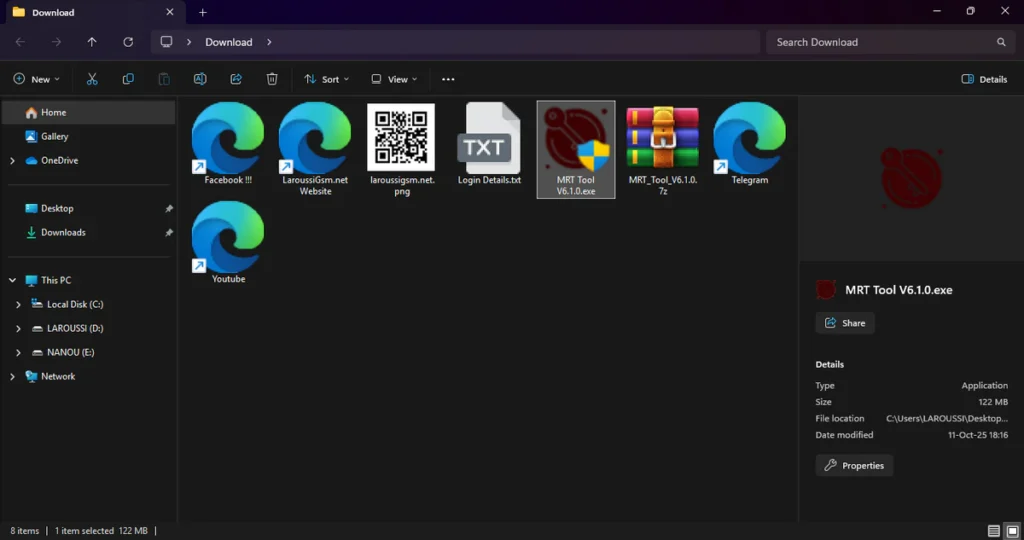The height and width of the screenshot is (540, 1024).
Task: Click the Copy icon in toolbar
Action: (x=128, y=79)
